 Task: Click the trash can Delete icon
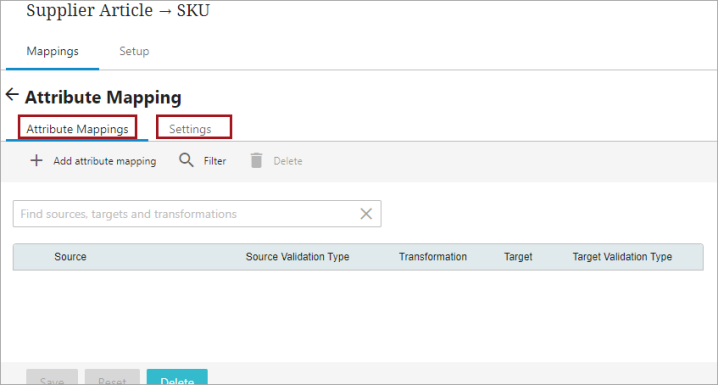coord(256,161)
